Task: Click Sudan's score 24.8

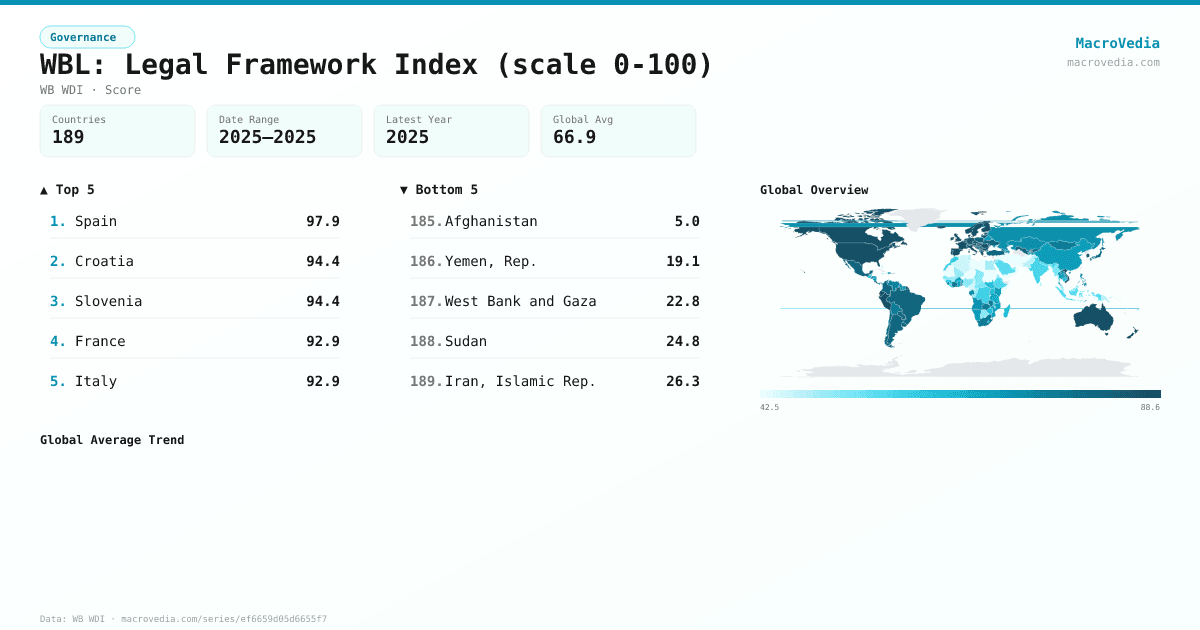Action: point(683,341)
